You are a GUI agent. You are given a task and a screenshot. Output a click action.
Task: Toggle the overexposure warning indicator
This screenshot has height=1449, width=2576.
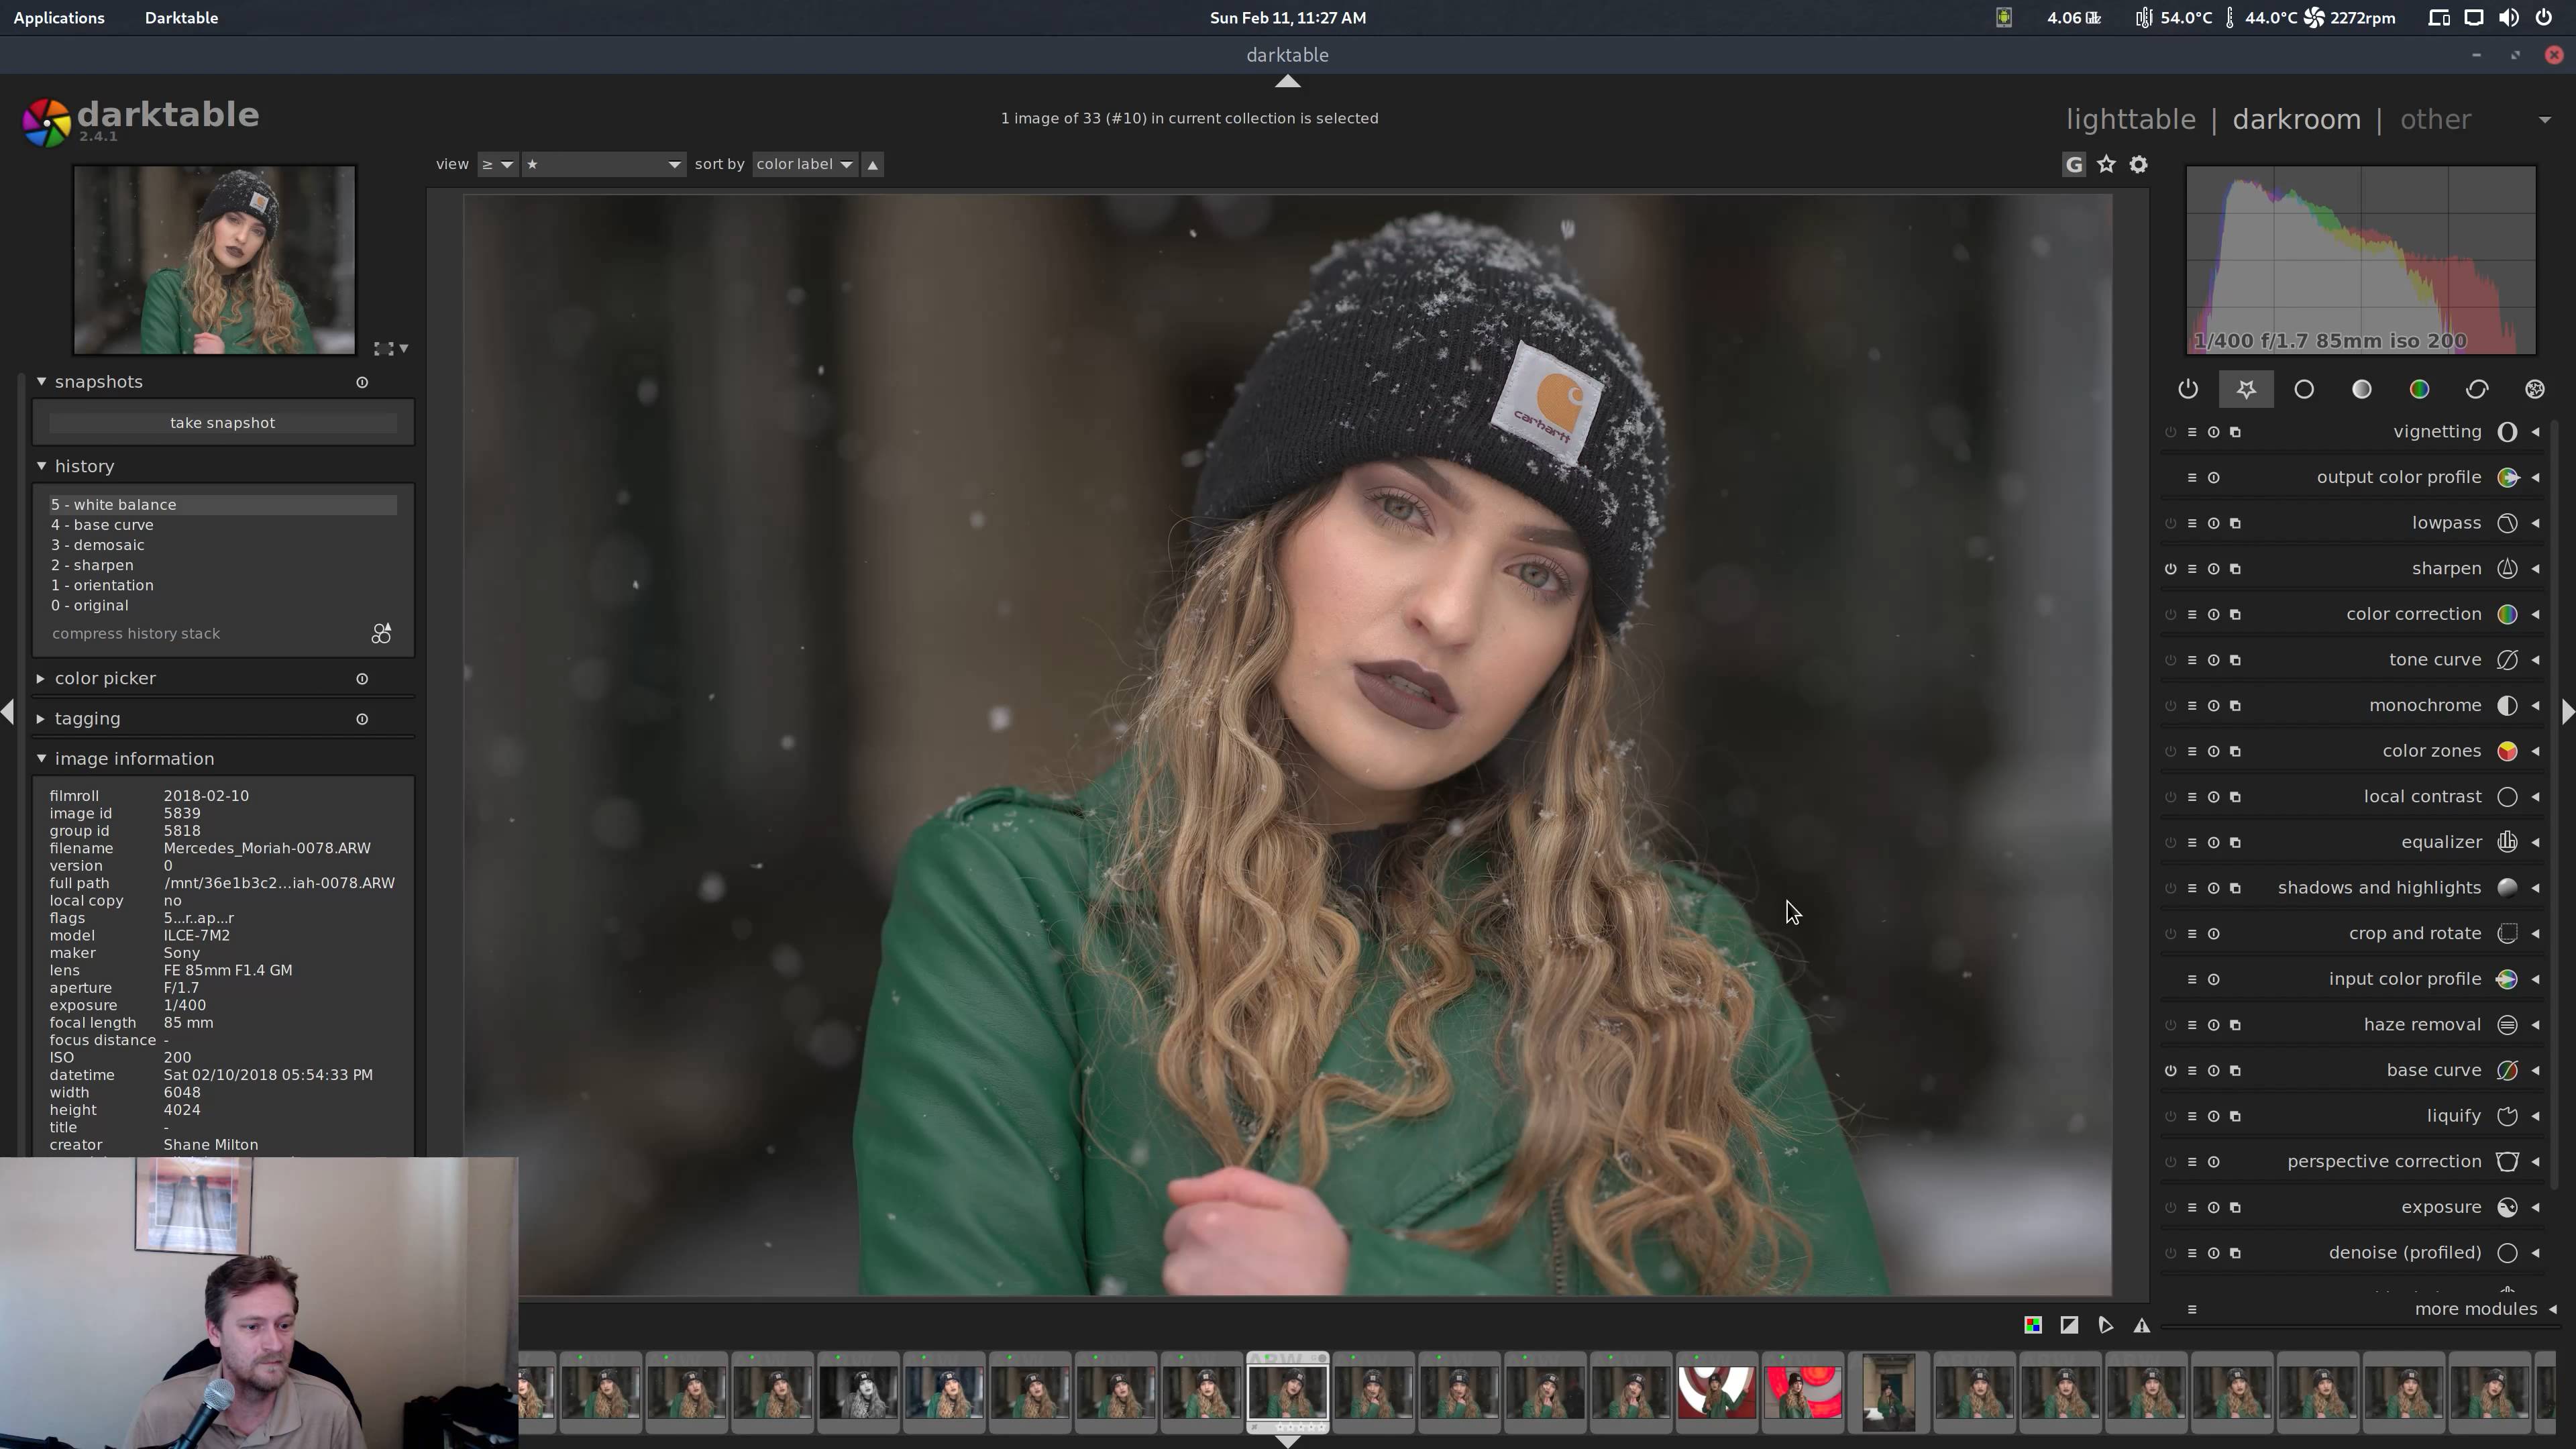(x=2069, y=1325)
